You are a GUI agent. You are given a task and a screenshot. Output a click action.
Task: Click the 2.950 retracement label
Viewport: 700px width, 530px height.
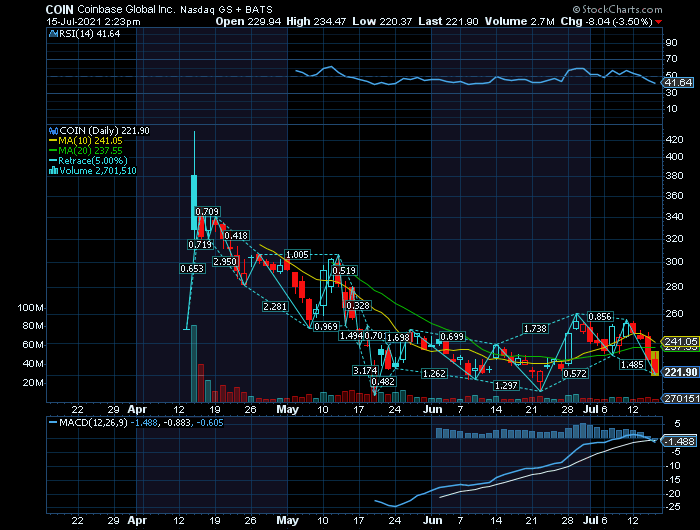(225, 261)
